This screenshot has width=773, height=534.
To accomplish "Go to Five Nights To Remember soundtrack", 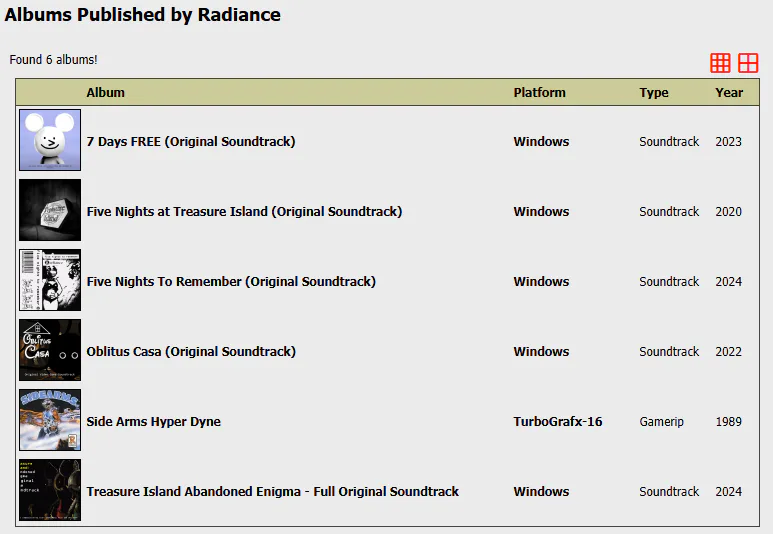I will pos(231,282).
